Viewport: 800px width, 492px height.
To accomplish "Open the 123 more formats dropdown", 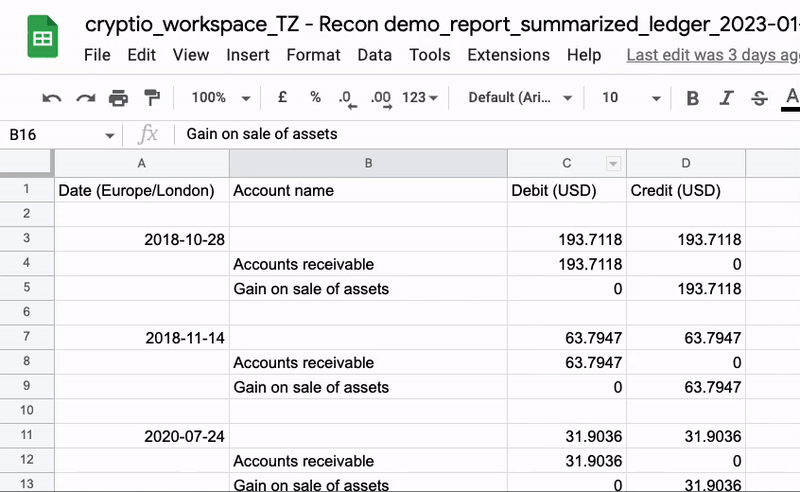I will coord(420,97).
